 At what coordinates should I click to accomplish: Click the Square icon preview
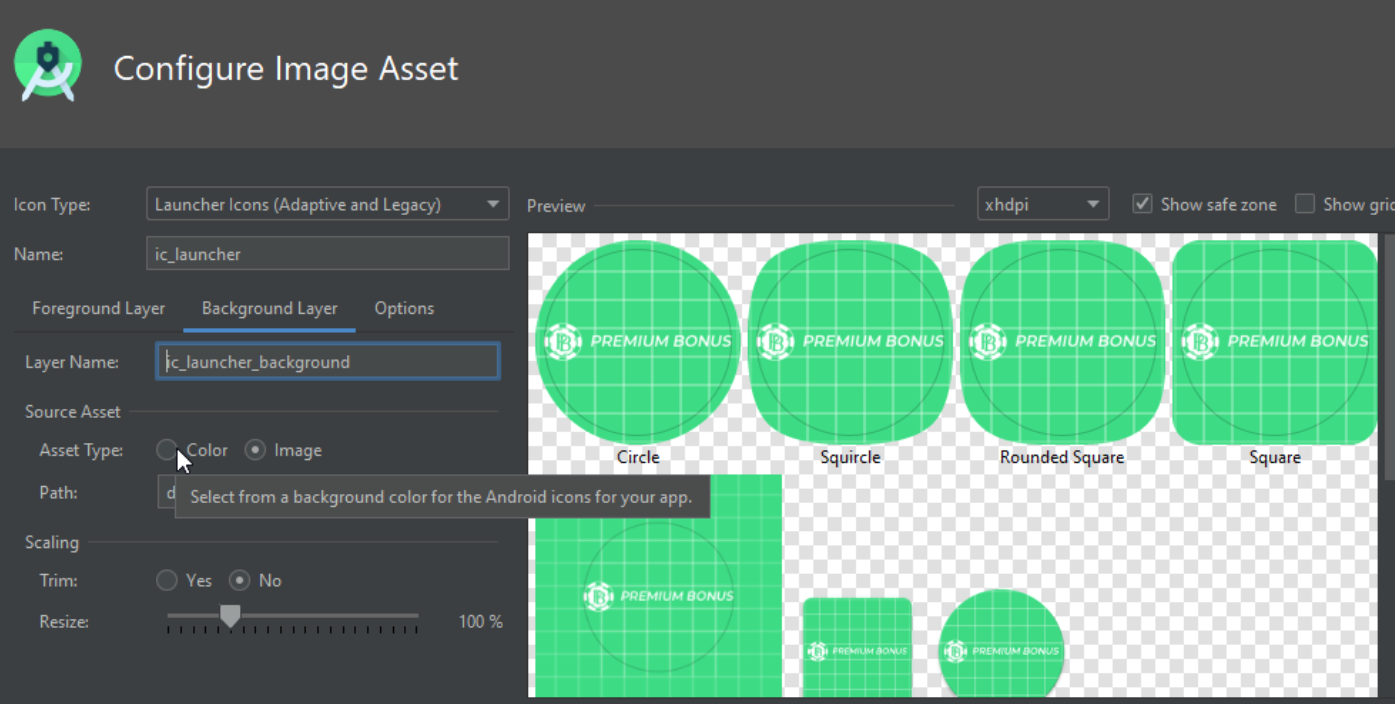pos(1275,341)
